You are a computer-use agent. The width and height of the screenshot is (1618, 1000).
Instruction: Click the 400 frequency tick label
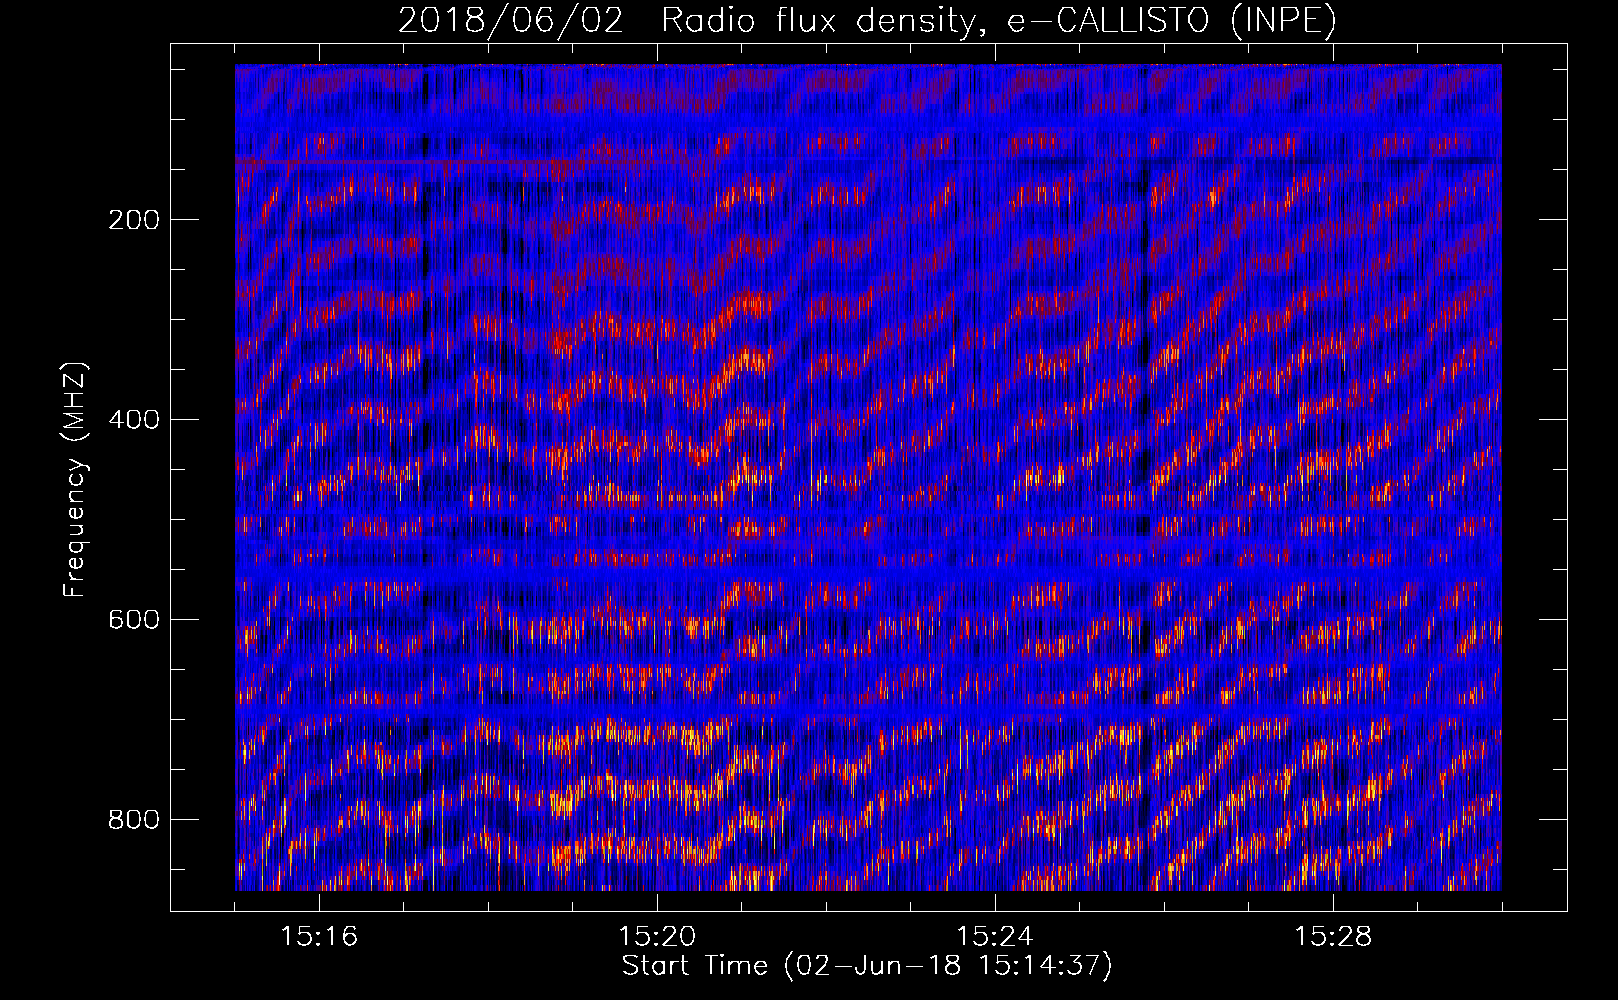[134, 420]
